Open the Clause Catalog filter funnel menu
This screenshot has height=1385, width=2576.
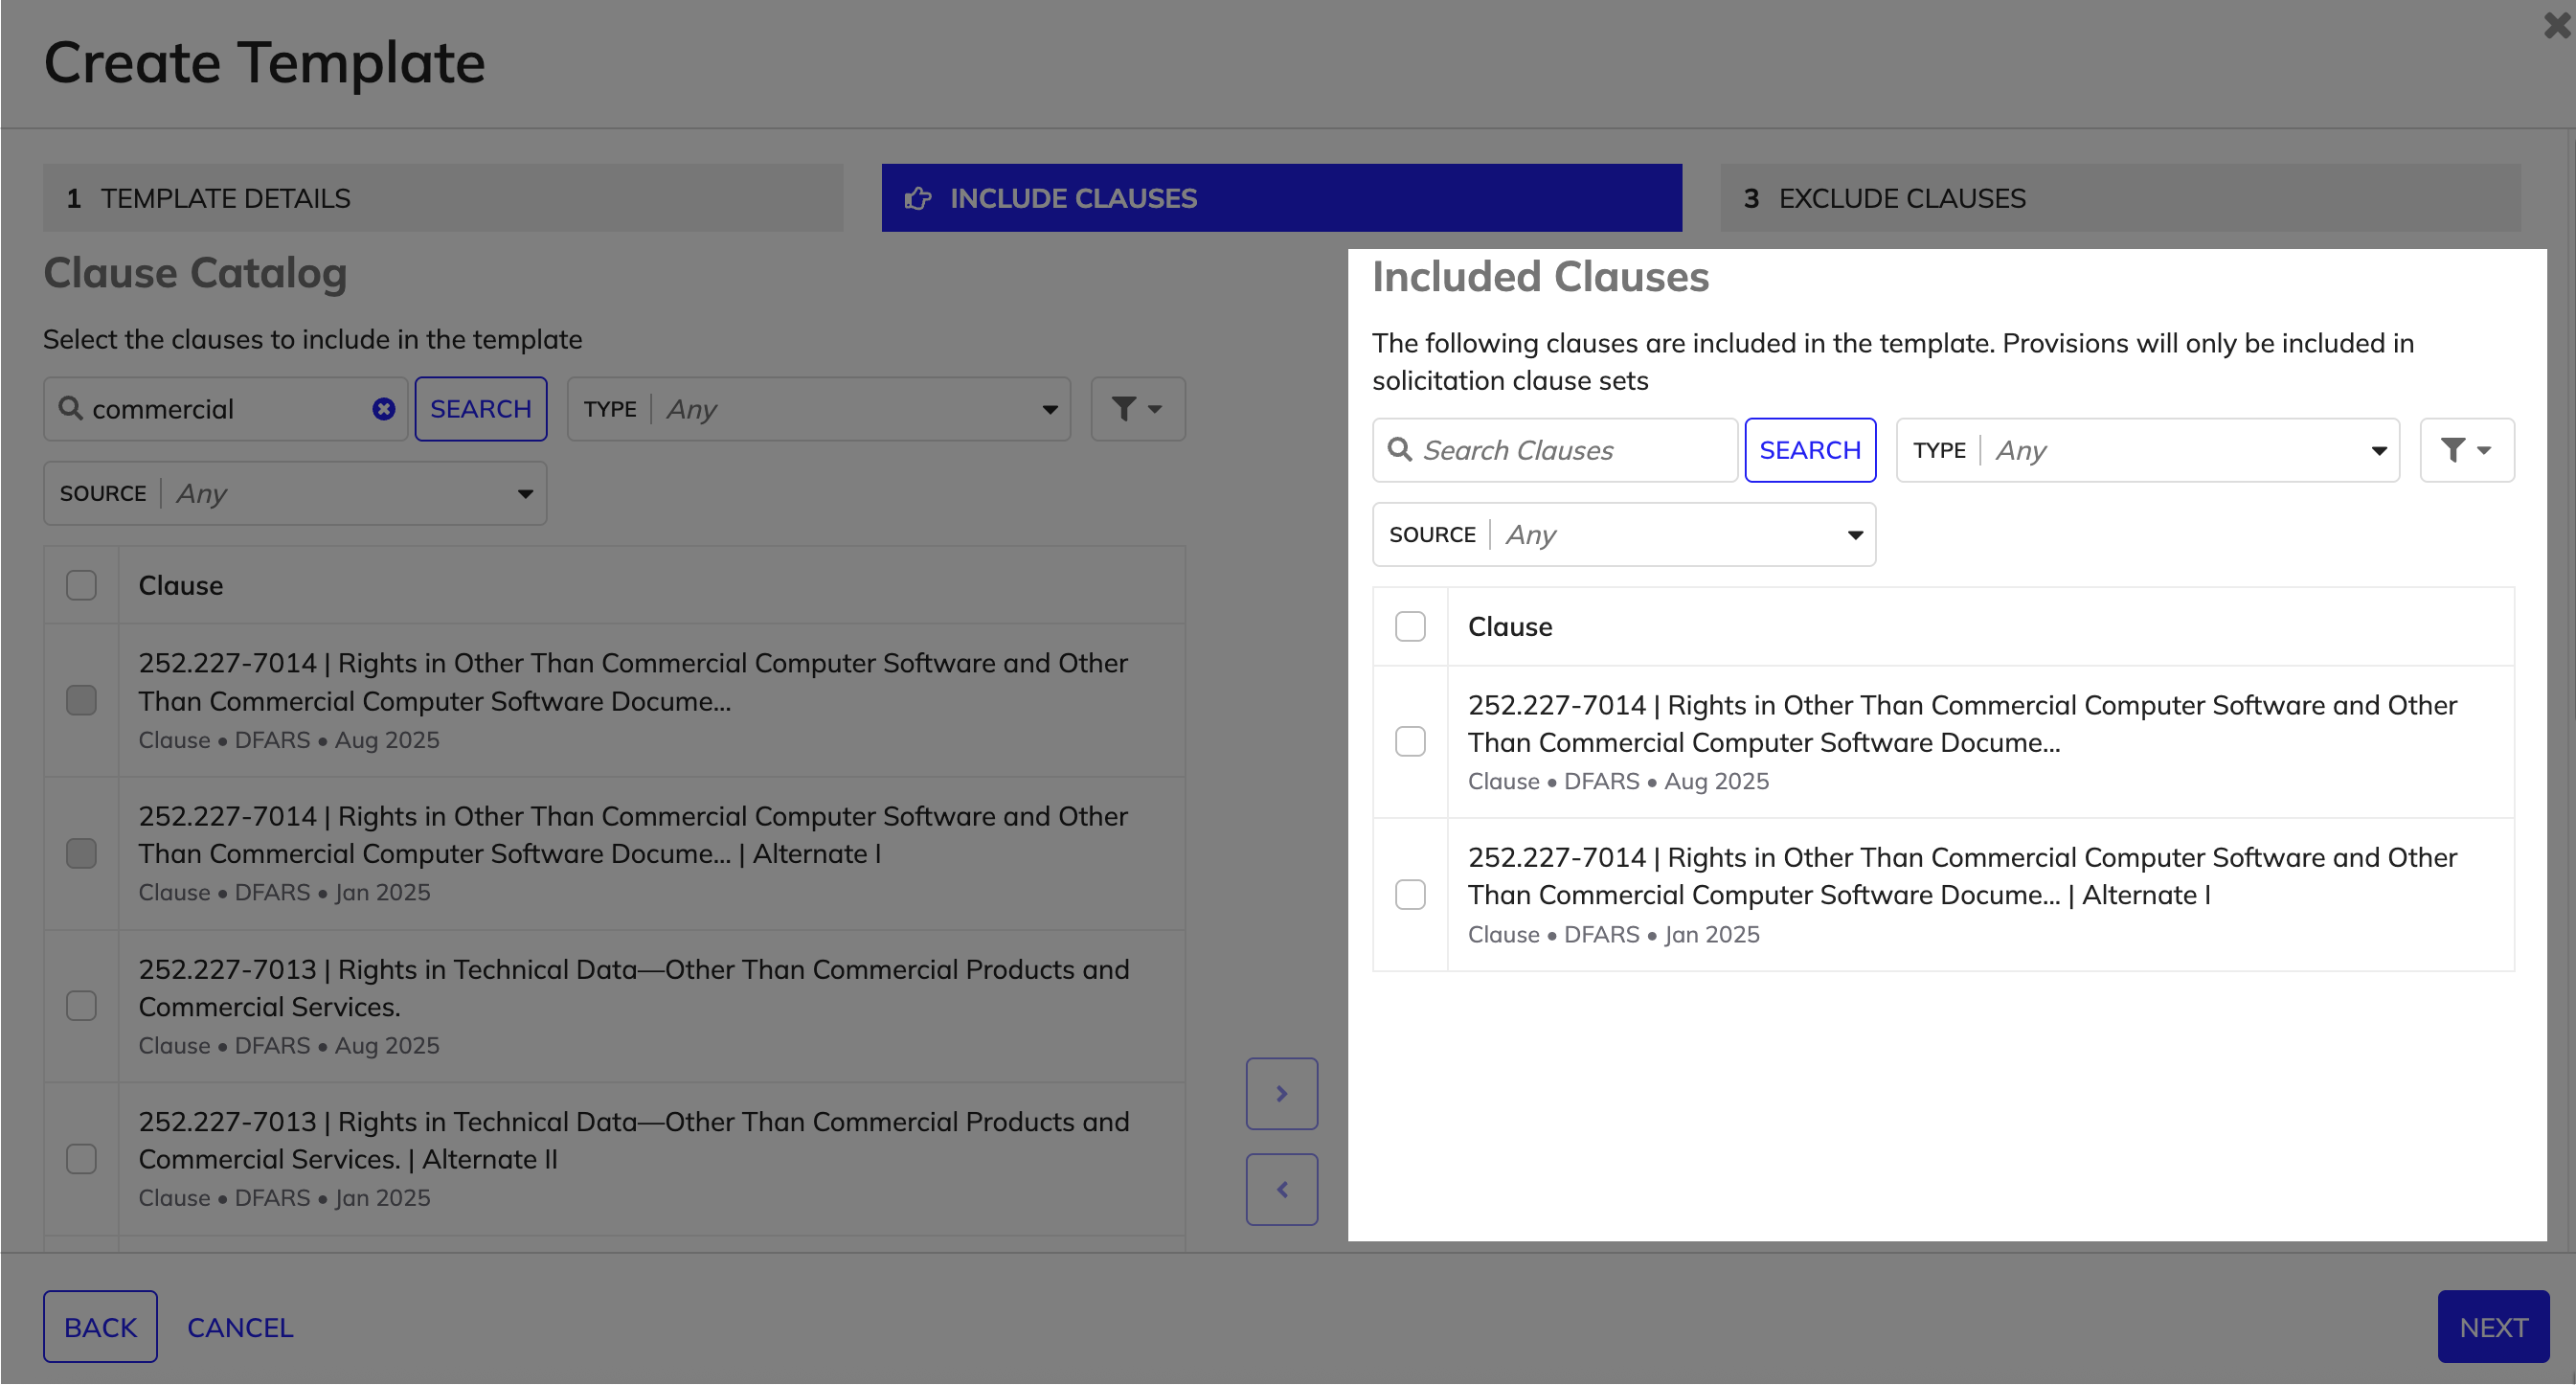(x=1138, y=409)
